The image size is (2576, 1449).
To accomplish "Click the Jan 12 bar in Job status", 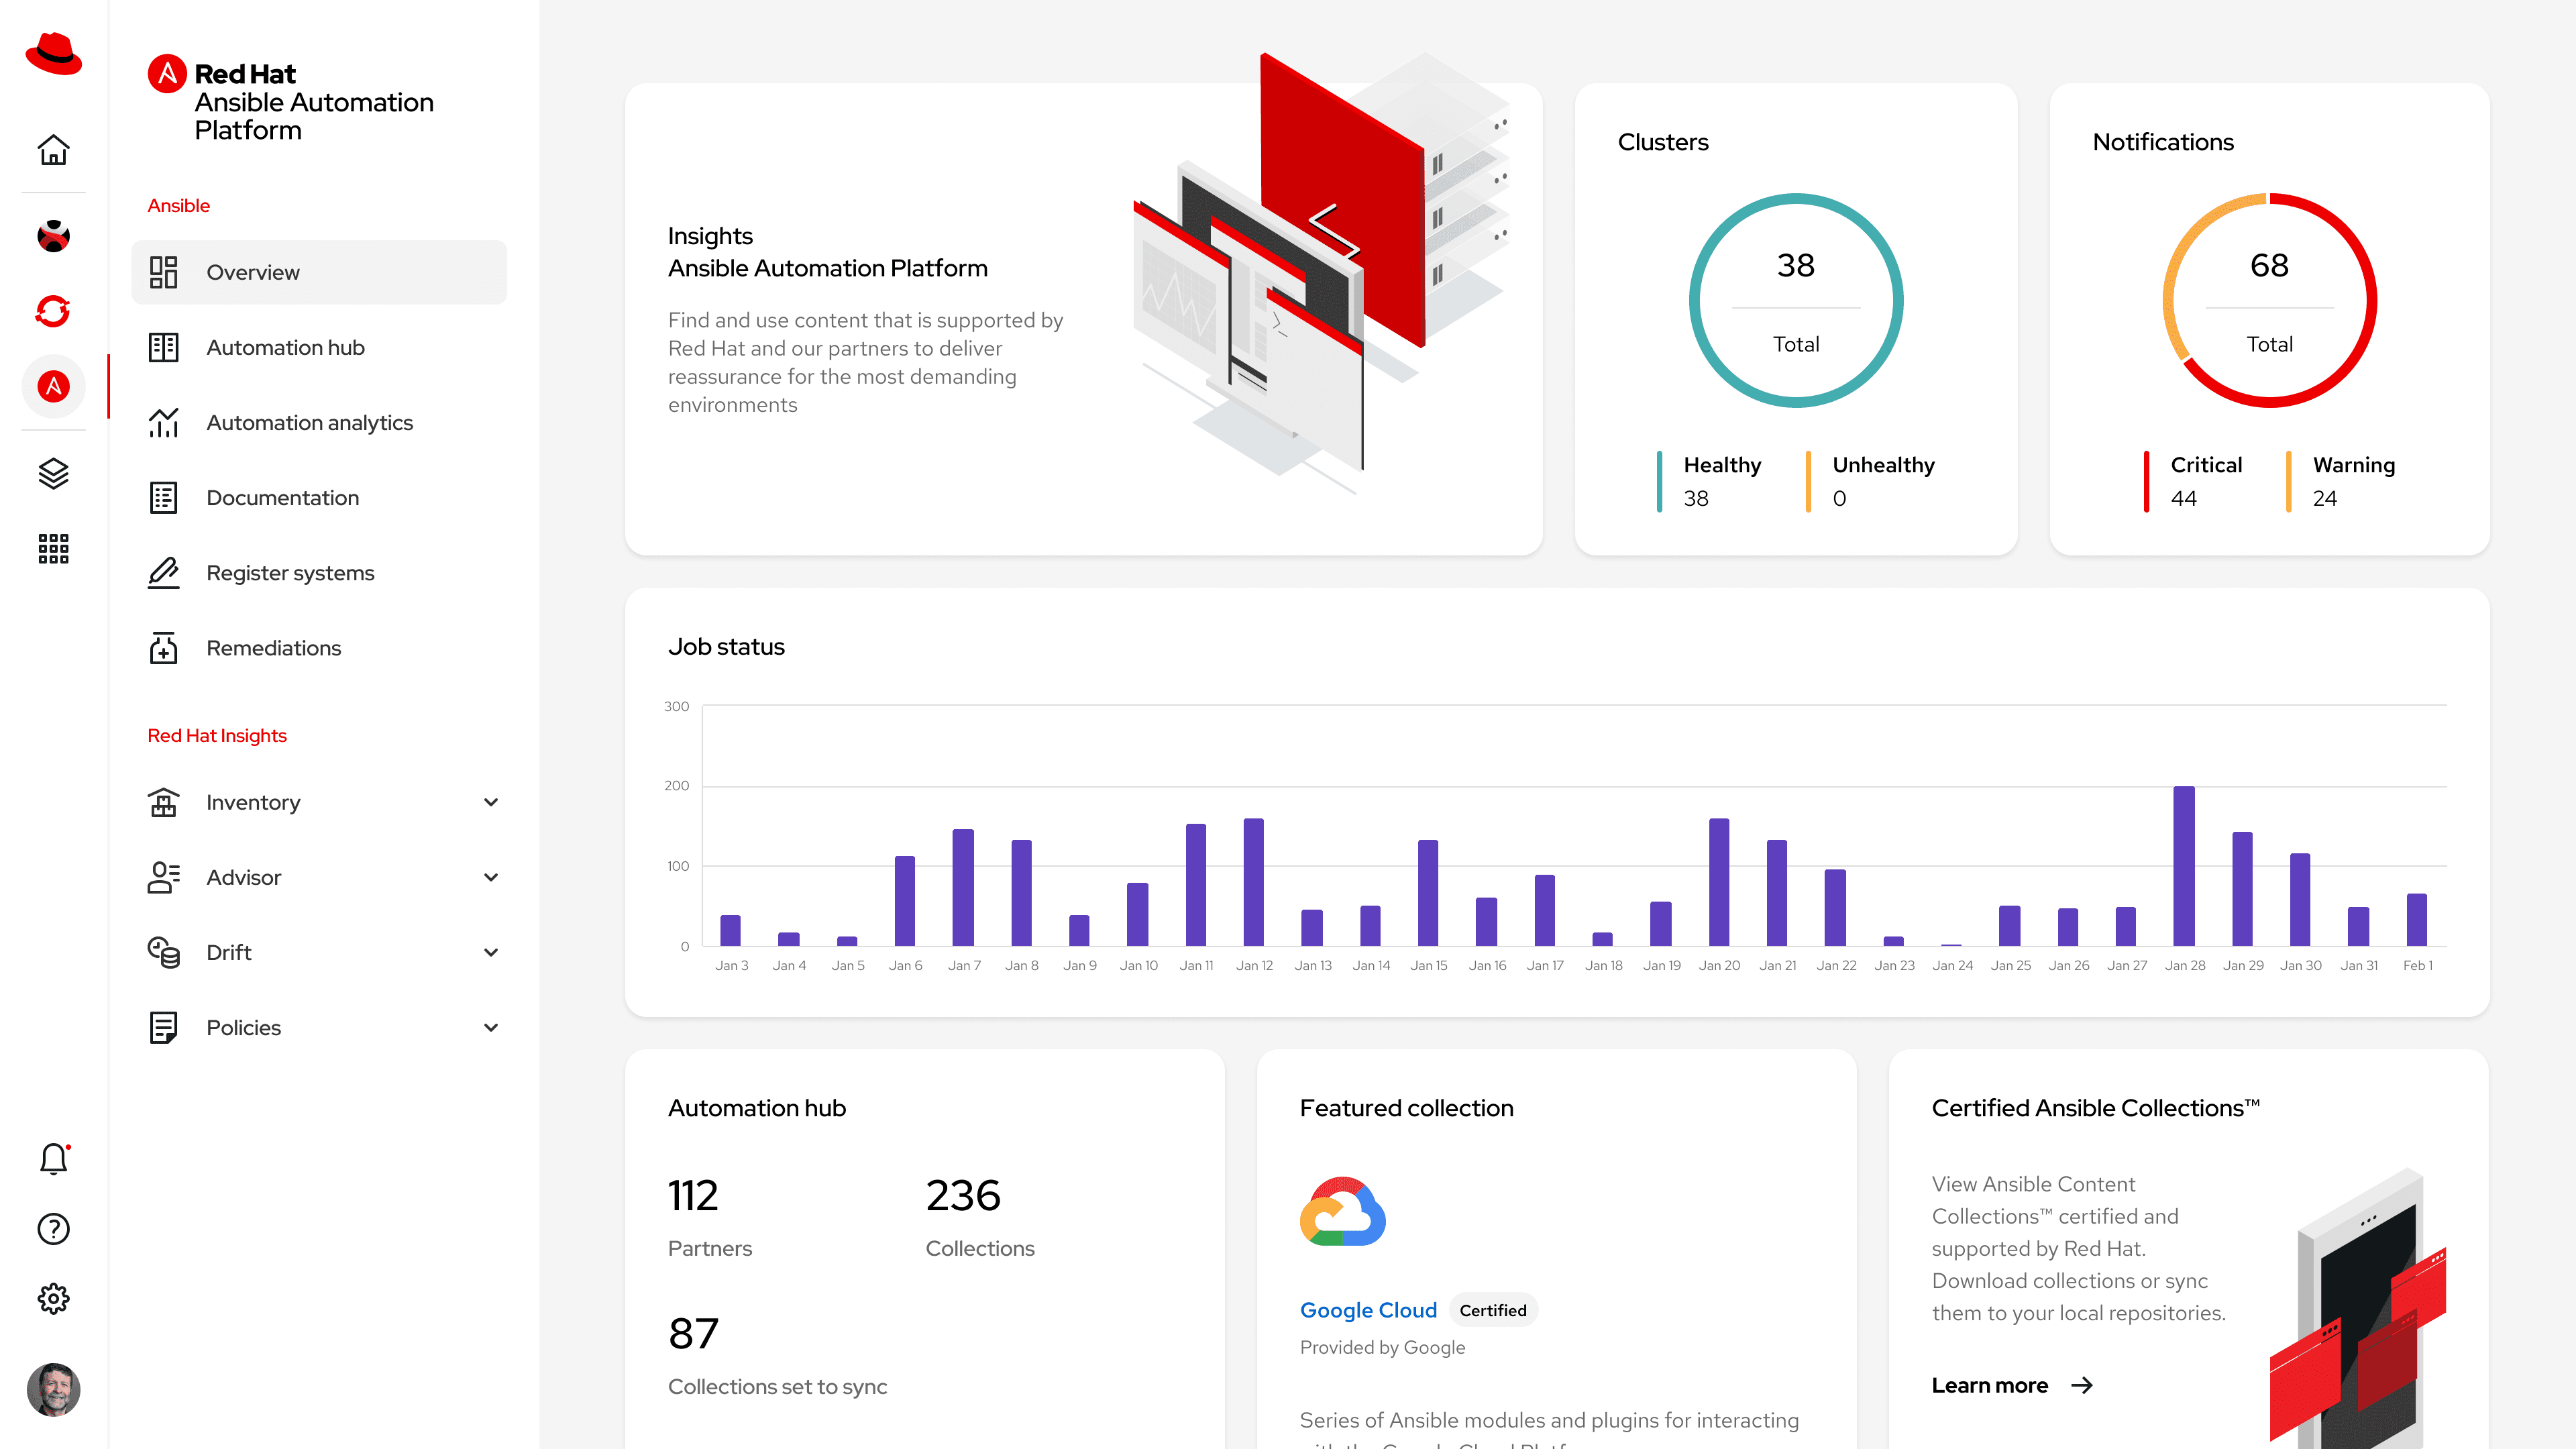I will [1253, 882].
